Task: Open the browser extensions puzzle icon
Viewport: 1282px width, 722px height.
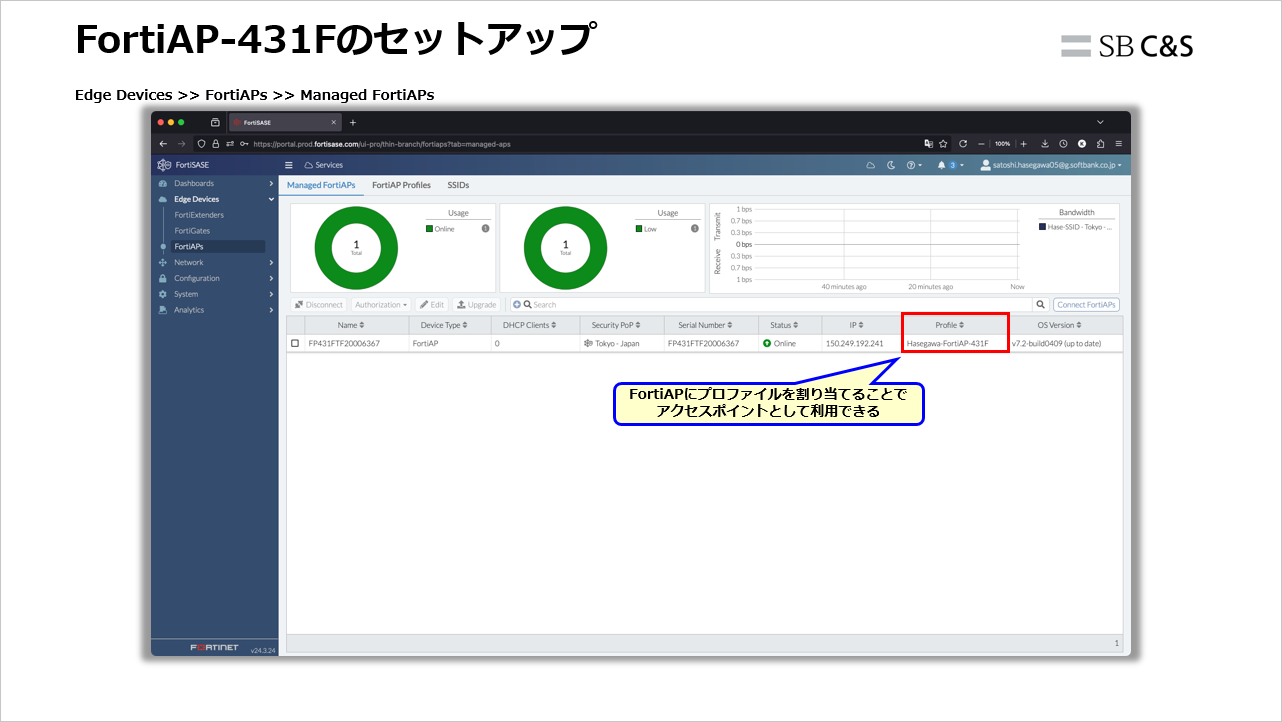Action: pos(1100,144)
